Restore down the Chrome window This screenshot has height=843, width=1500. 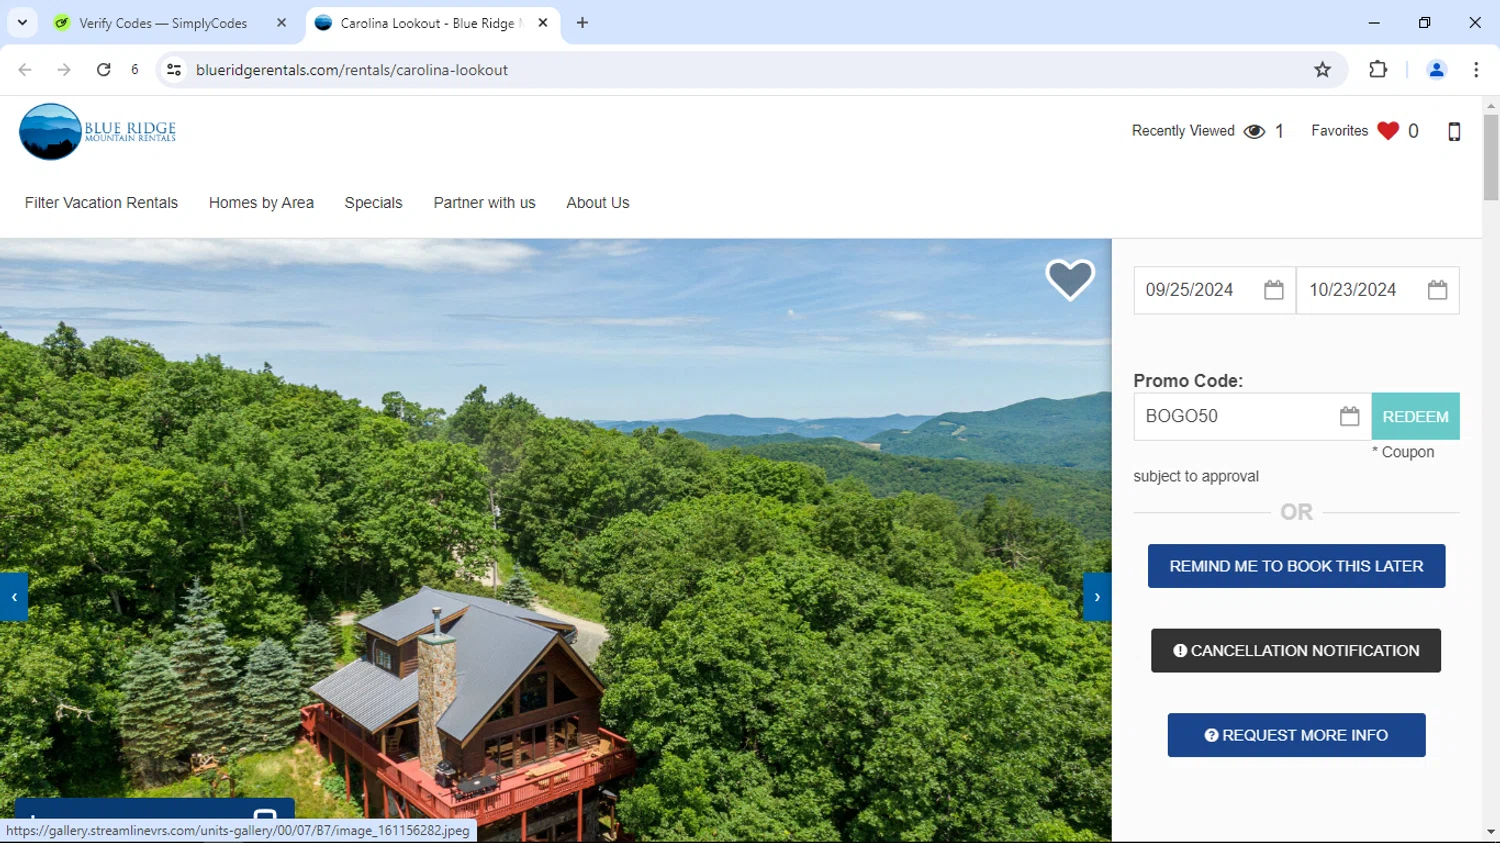[x=1424, y=22]
